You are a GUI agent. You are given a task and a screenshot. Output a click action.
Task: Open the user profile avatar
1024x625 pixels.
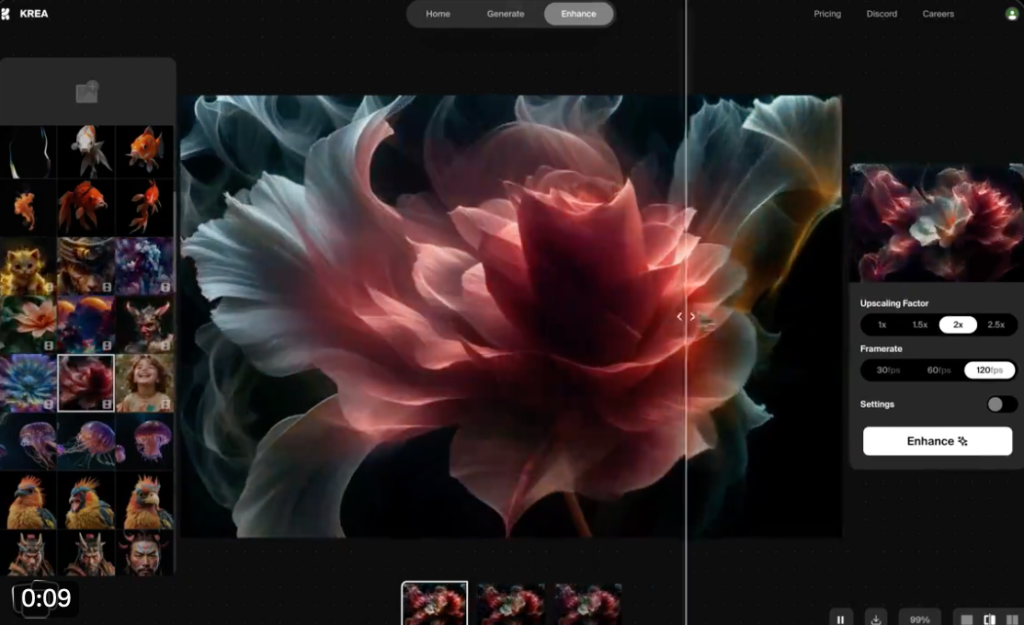point(1011,14)
